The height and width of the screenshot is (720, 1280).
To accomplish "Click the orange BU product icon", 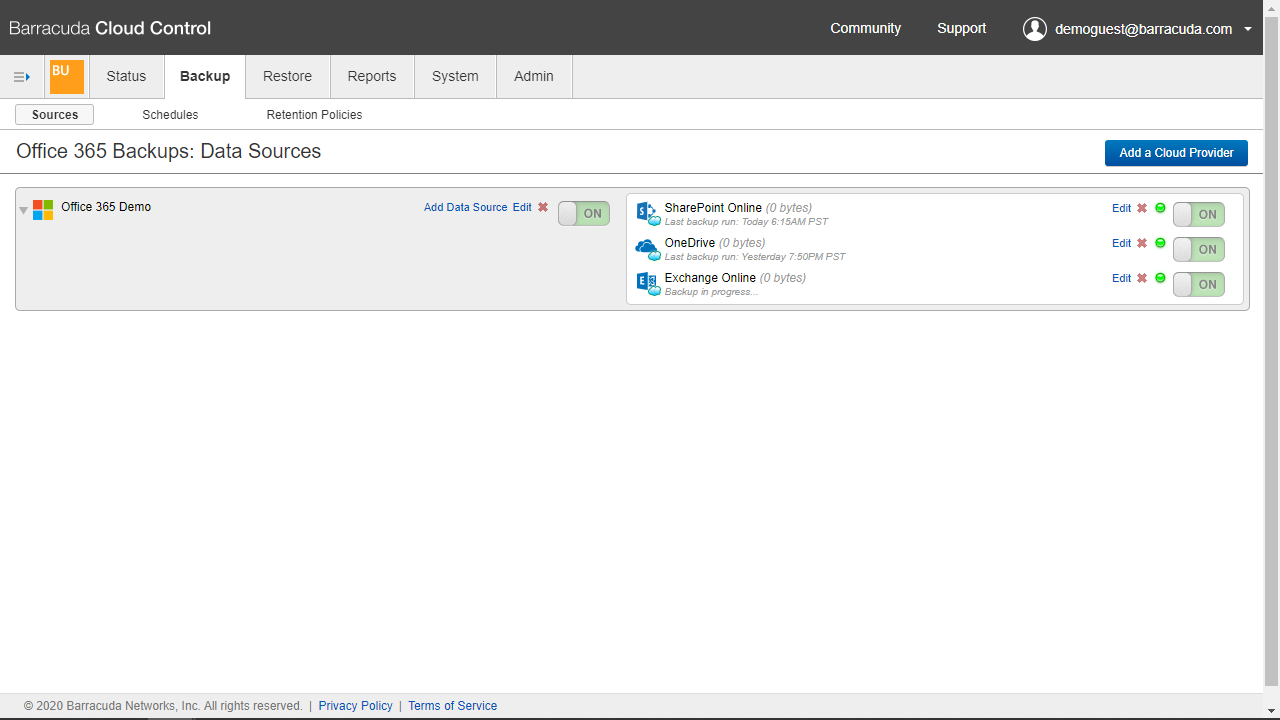I will (x=67, y=77).
